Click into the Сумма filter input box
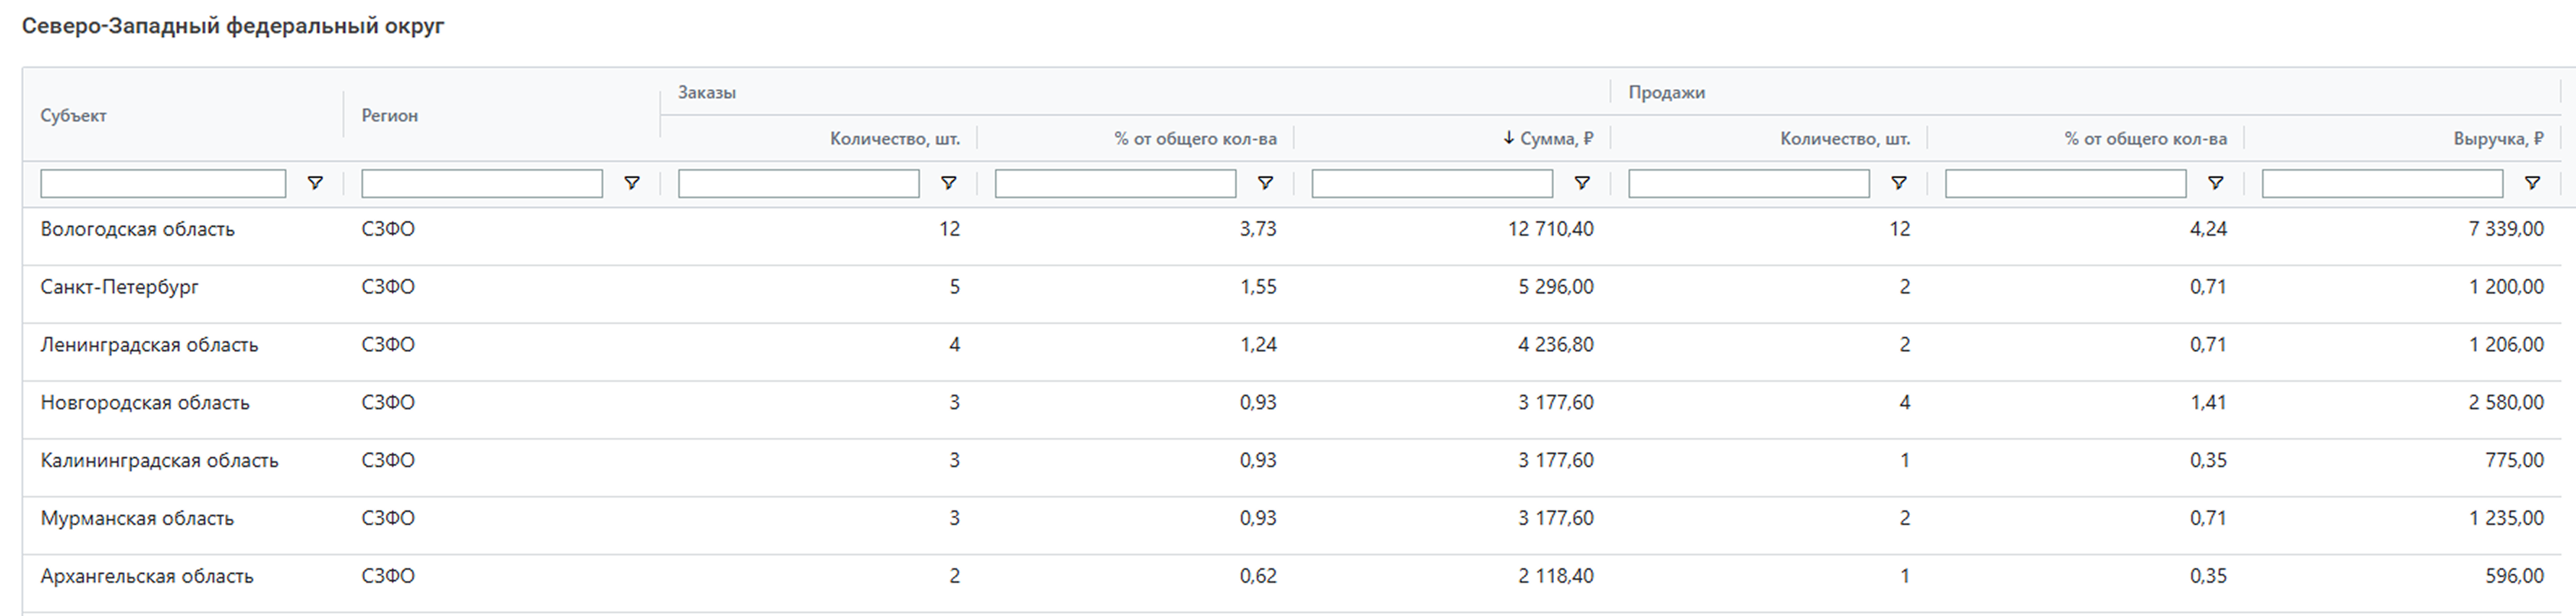Image resolution: width=2576 pixels, height=616 pixels. pos(1431,183)
